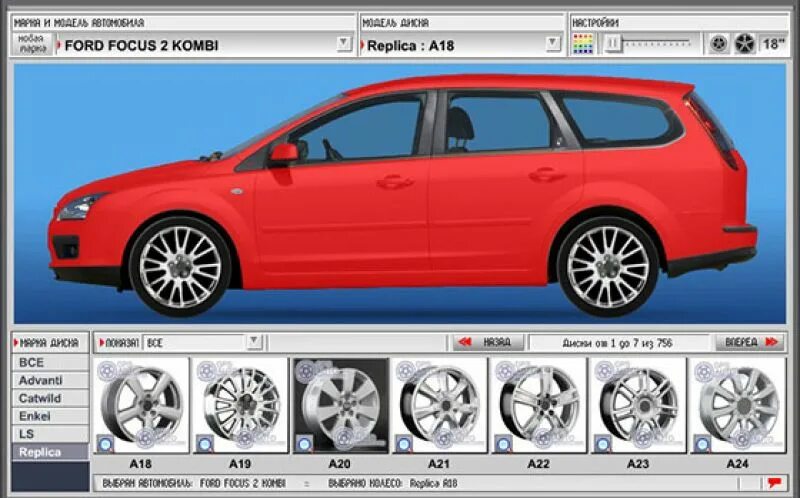The image size is (800, 498).
Task: Choose the A18 wheel thumbnail
Action: [x=141, y=406]
